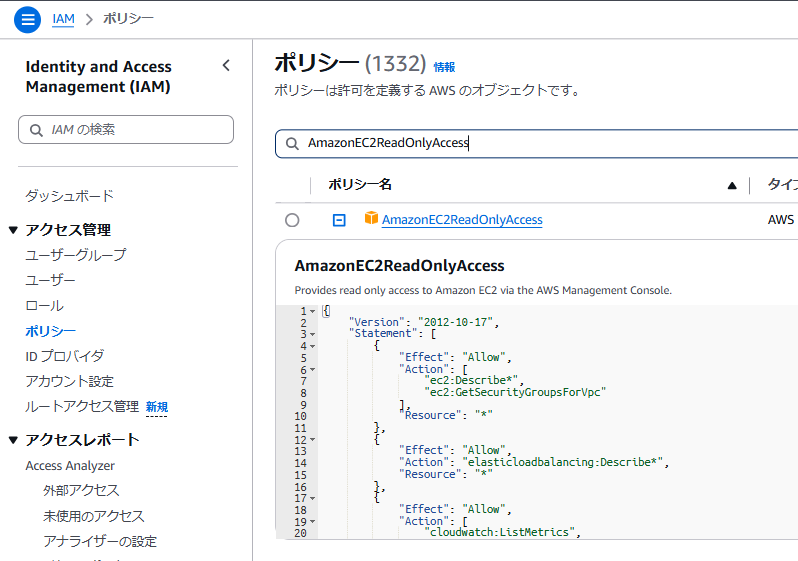Viewport: 798px width, 561px height.
Task: Click the magnifier icon in policy filter
Action: [x=292, y=144]
